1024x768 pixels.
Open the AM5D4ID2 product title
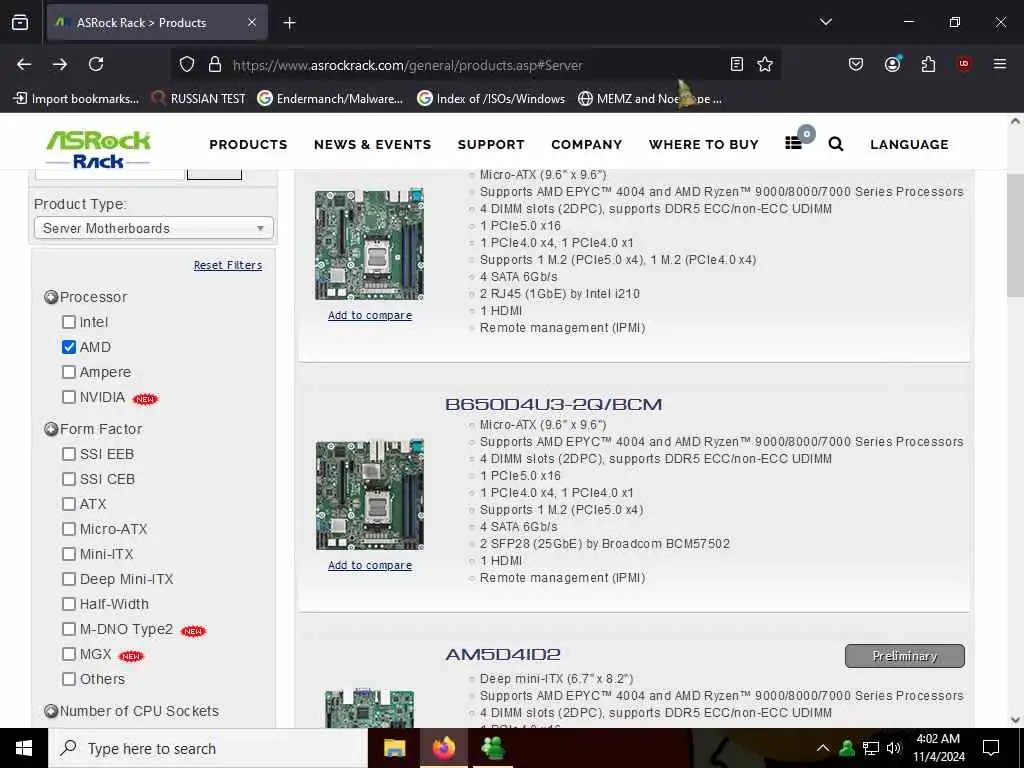503,654
